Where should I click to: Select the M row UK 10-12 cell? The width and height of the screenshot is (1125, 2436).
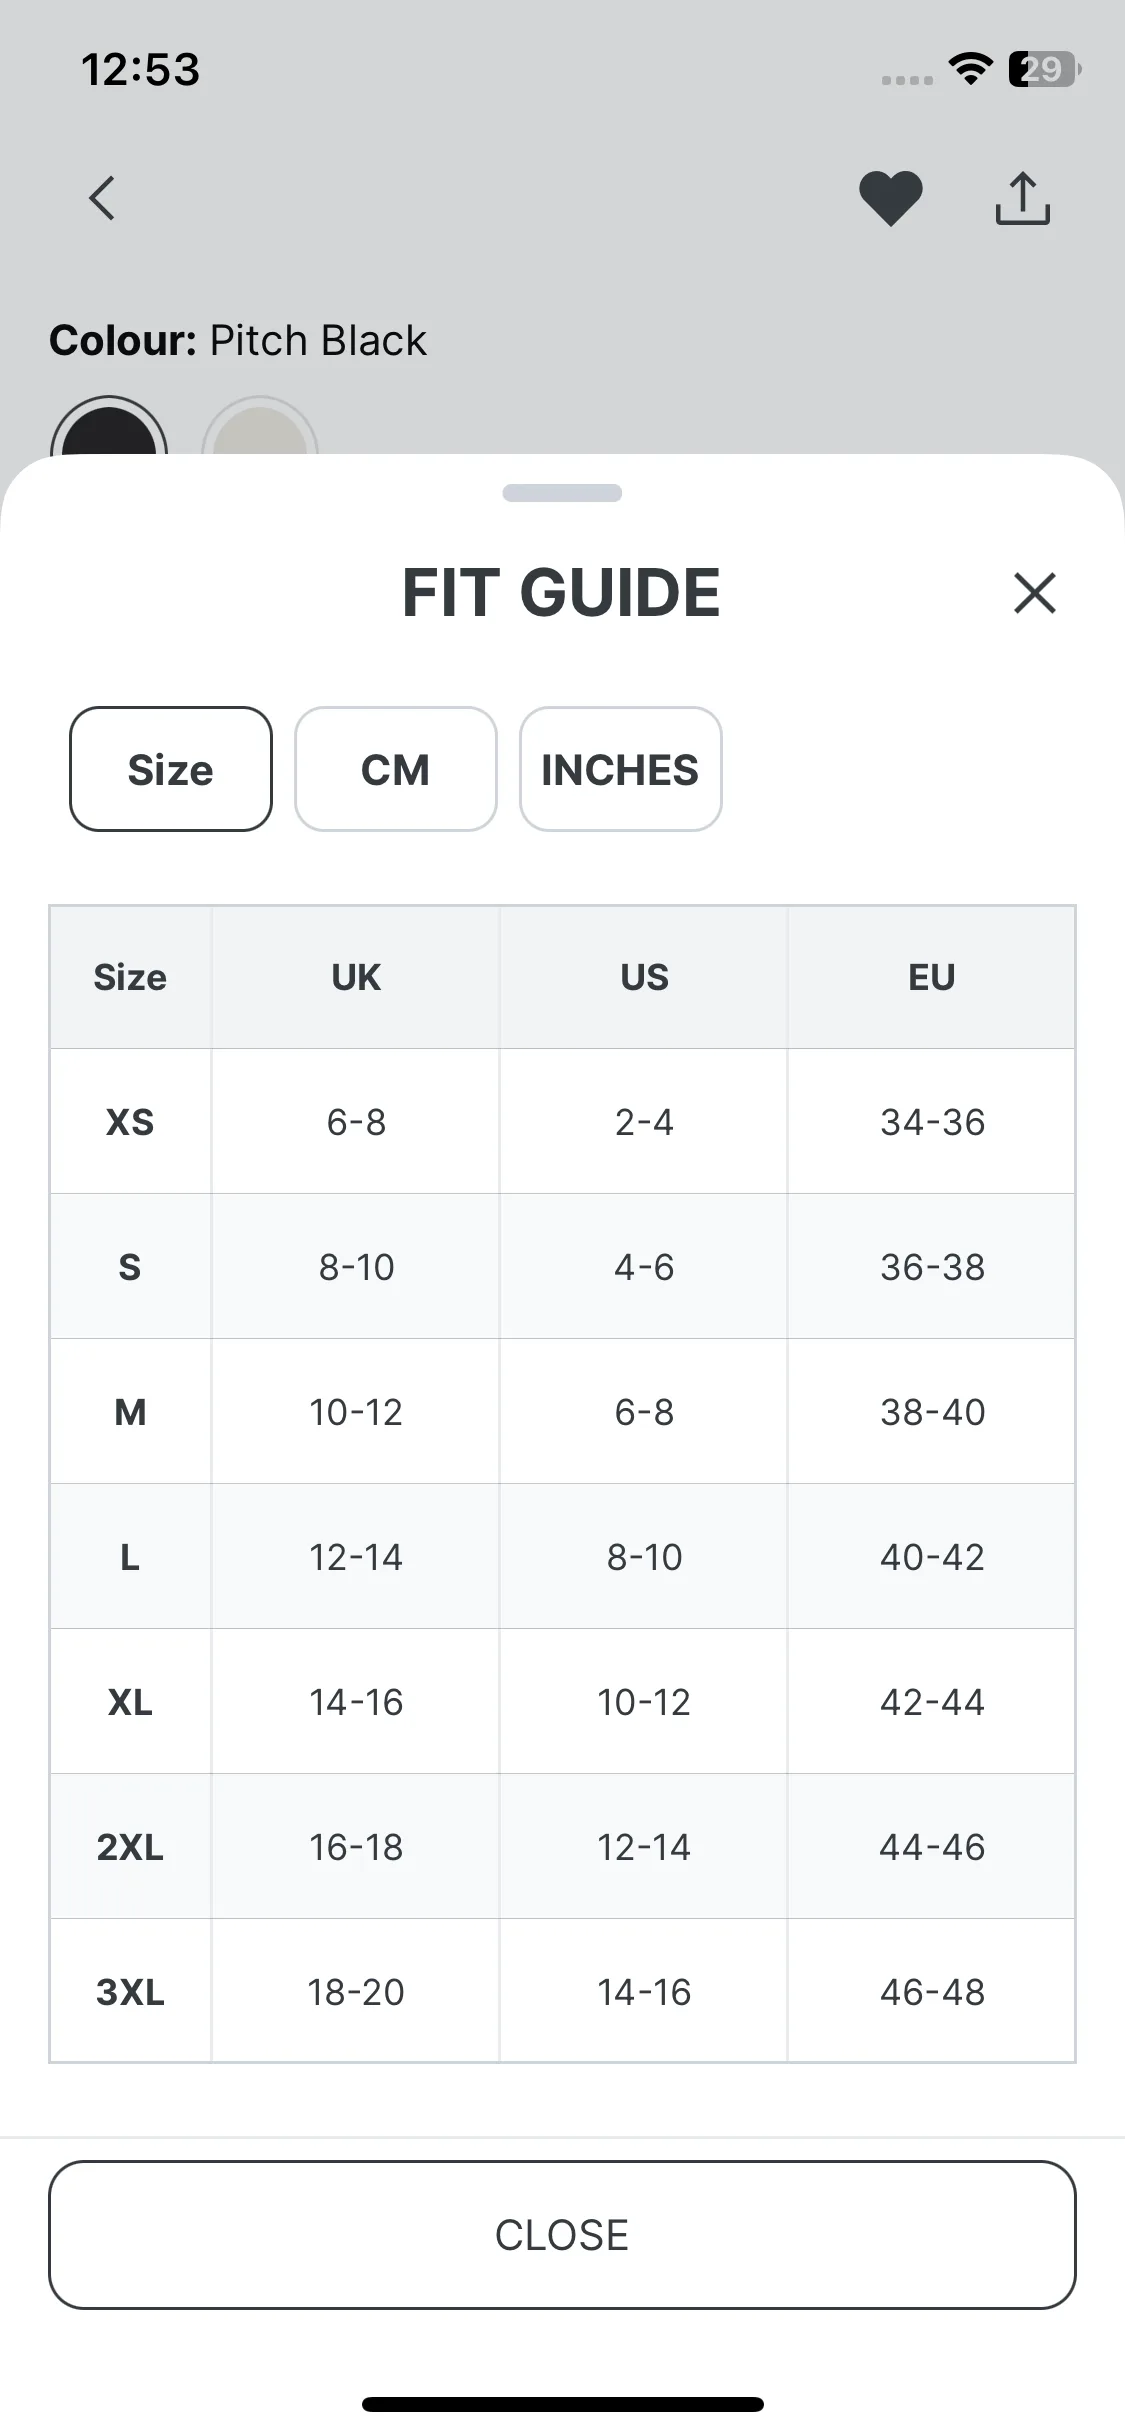click(356, 1412)
